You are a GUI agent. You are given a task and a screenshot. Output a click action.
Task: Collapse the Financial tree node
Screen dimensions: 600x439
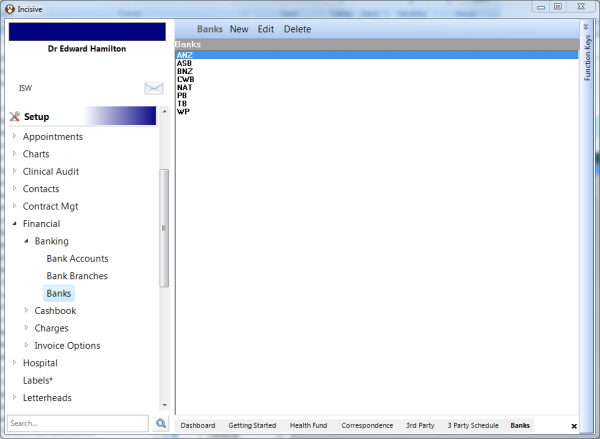15,223
